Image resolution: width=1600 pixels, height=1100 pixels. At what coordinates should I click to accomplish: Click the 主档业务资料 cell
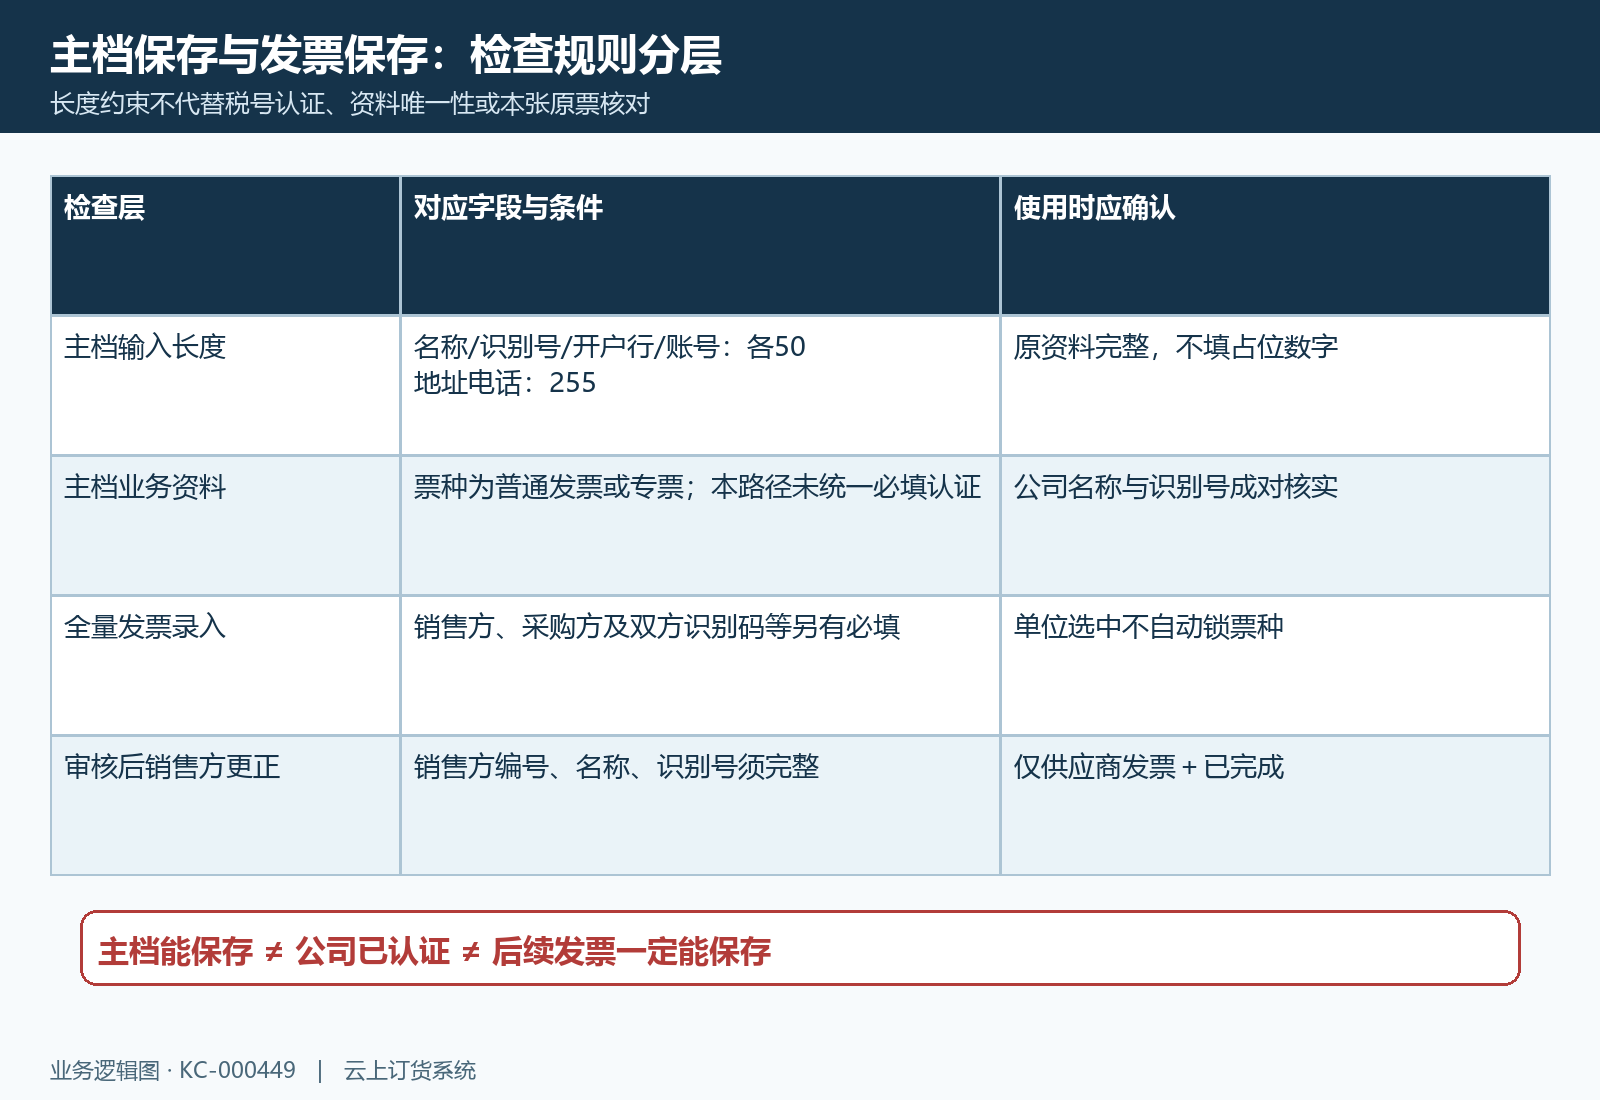pos(226,526)
